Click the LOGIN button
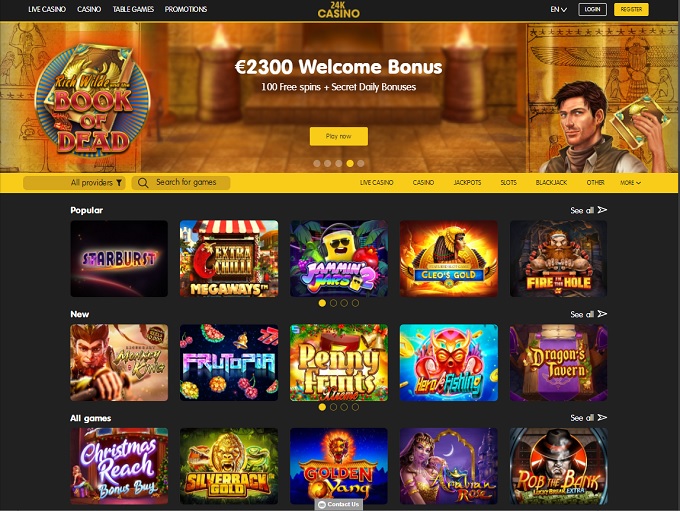Screen dimensions: 680x511 coord(592,10)
